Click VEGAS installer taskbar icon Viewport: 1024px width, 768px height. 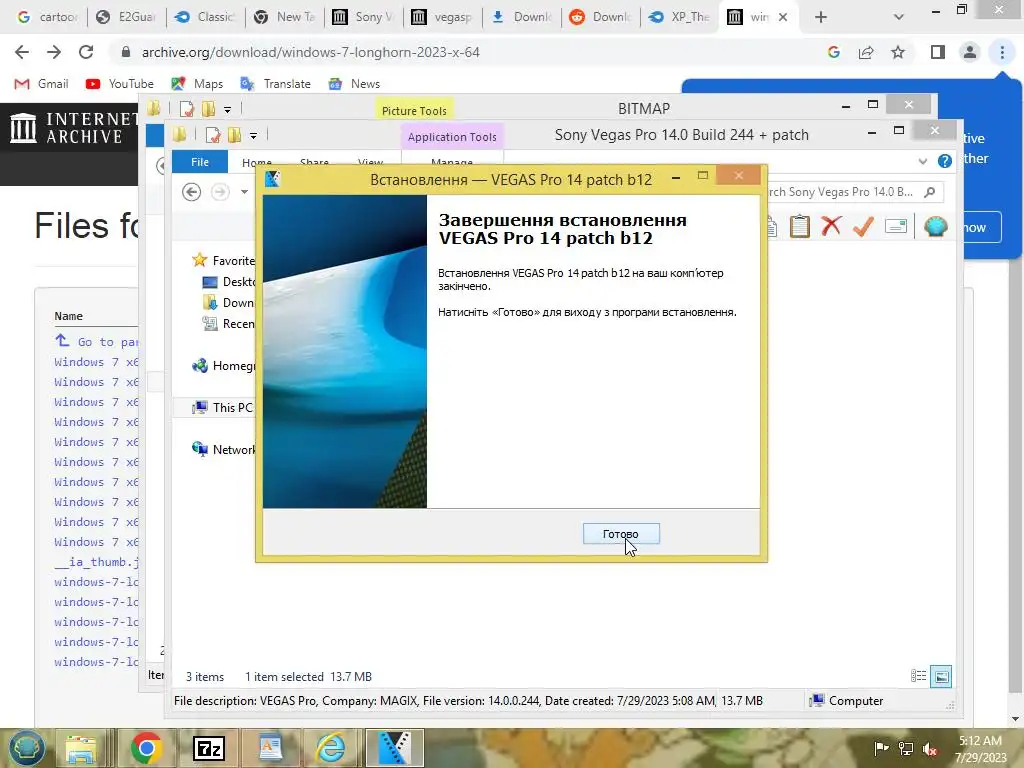[394, 748]
